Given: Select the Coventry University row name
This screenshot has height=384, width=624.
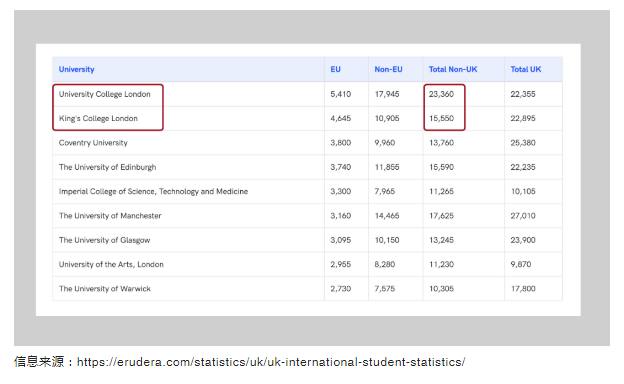Looking at the screenshot, I should (93, 143).
